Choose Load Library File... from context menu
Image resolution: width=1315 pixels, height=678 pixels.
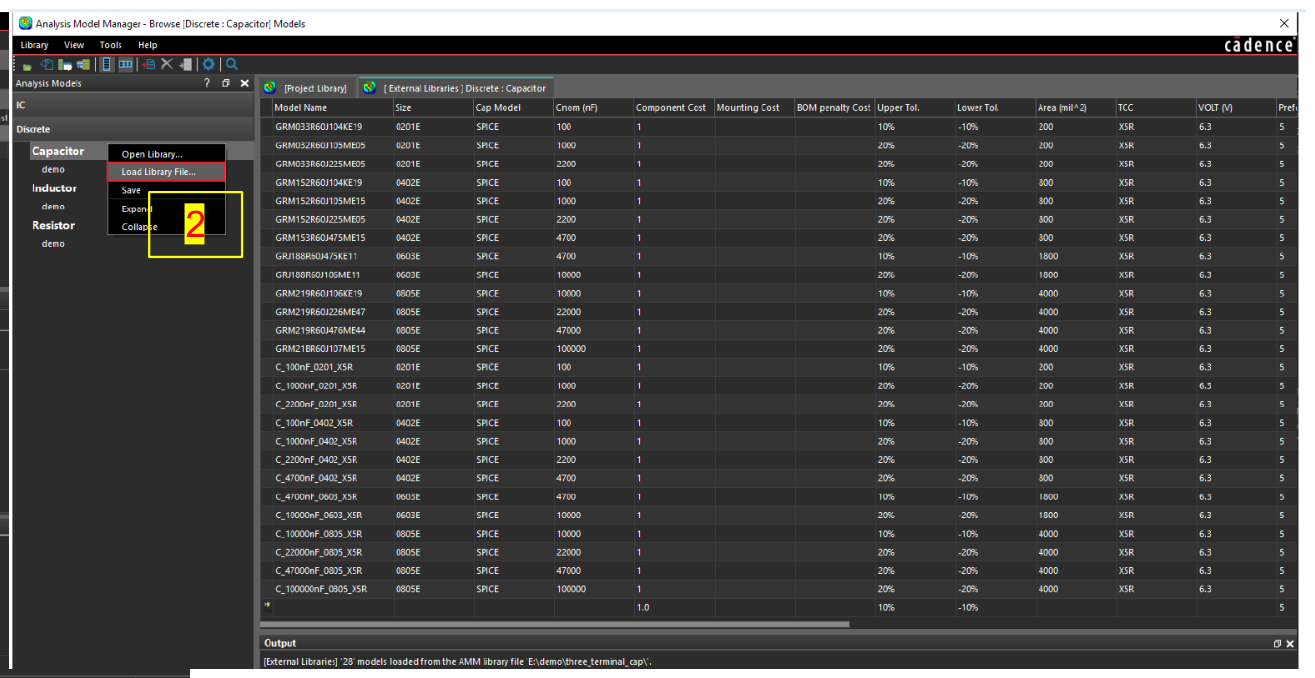click(x=166, y=172)
